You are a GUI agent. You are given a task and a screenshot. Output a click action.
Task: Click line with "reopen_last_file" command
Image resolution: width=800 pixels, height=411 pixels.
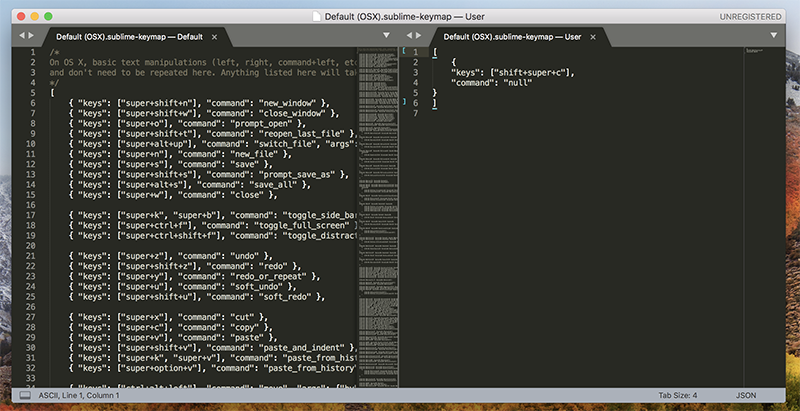(211, 134)
